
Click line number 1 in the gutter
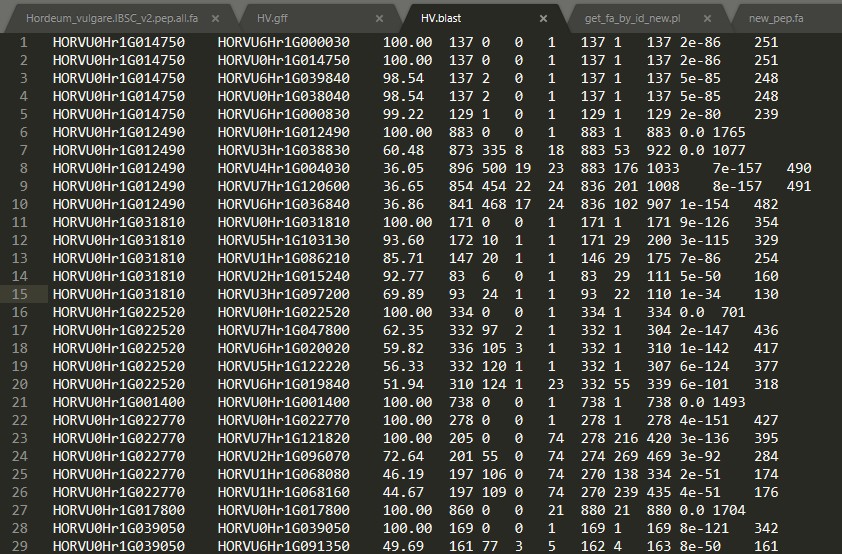(23, 42)
